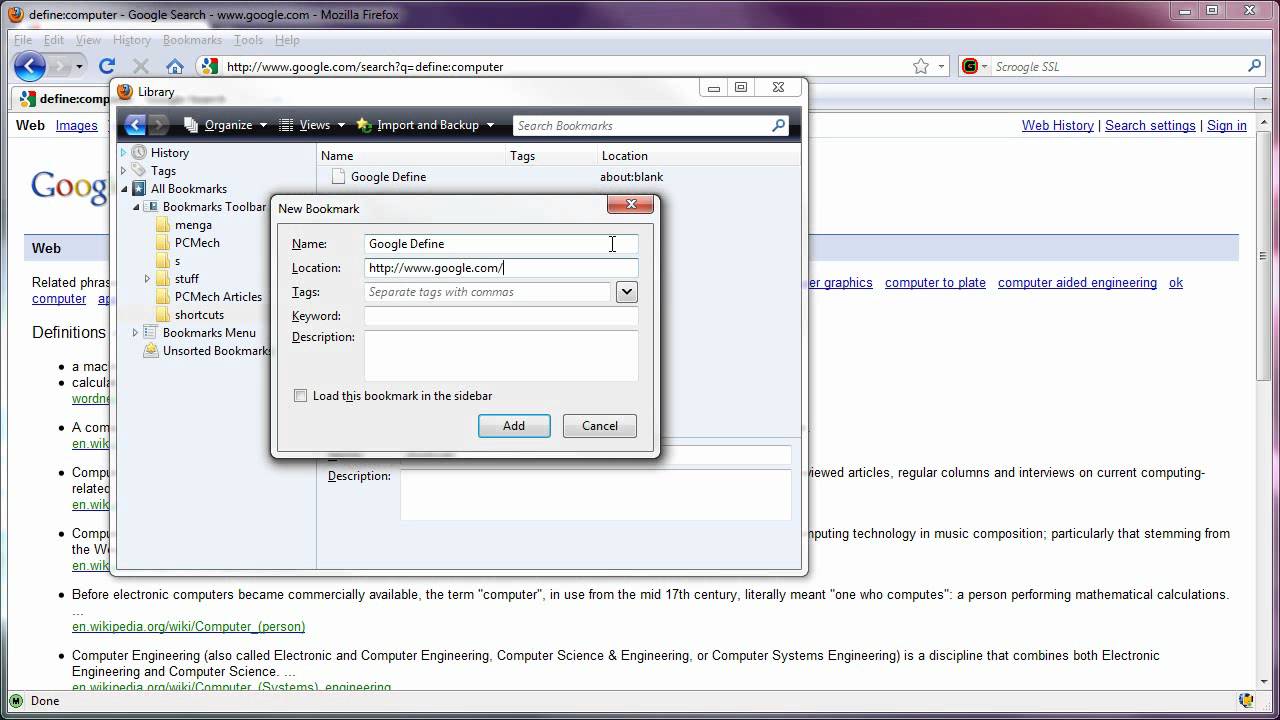Select Unsorted Bookmarks in the tree
This screenshot has width=1280, height=720.
207,351
